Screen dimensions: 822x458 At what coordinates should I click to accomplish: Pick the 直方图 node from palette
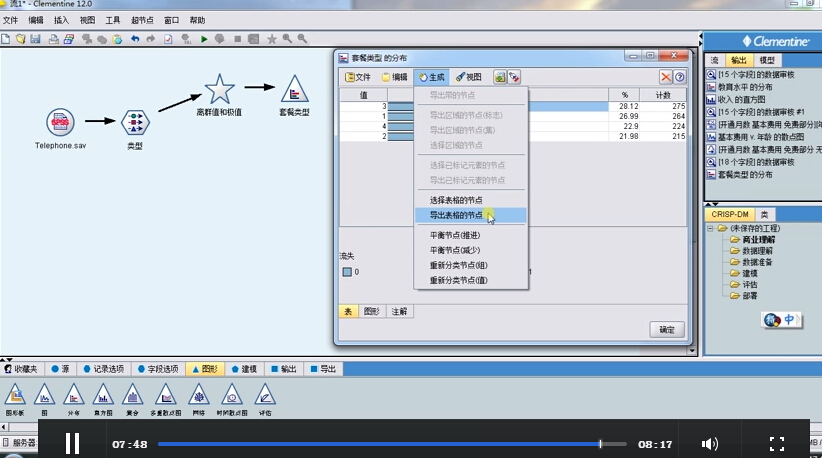click(x=102, y=396)
